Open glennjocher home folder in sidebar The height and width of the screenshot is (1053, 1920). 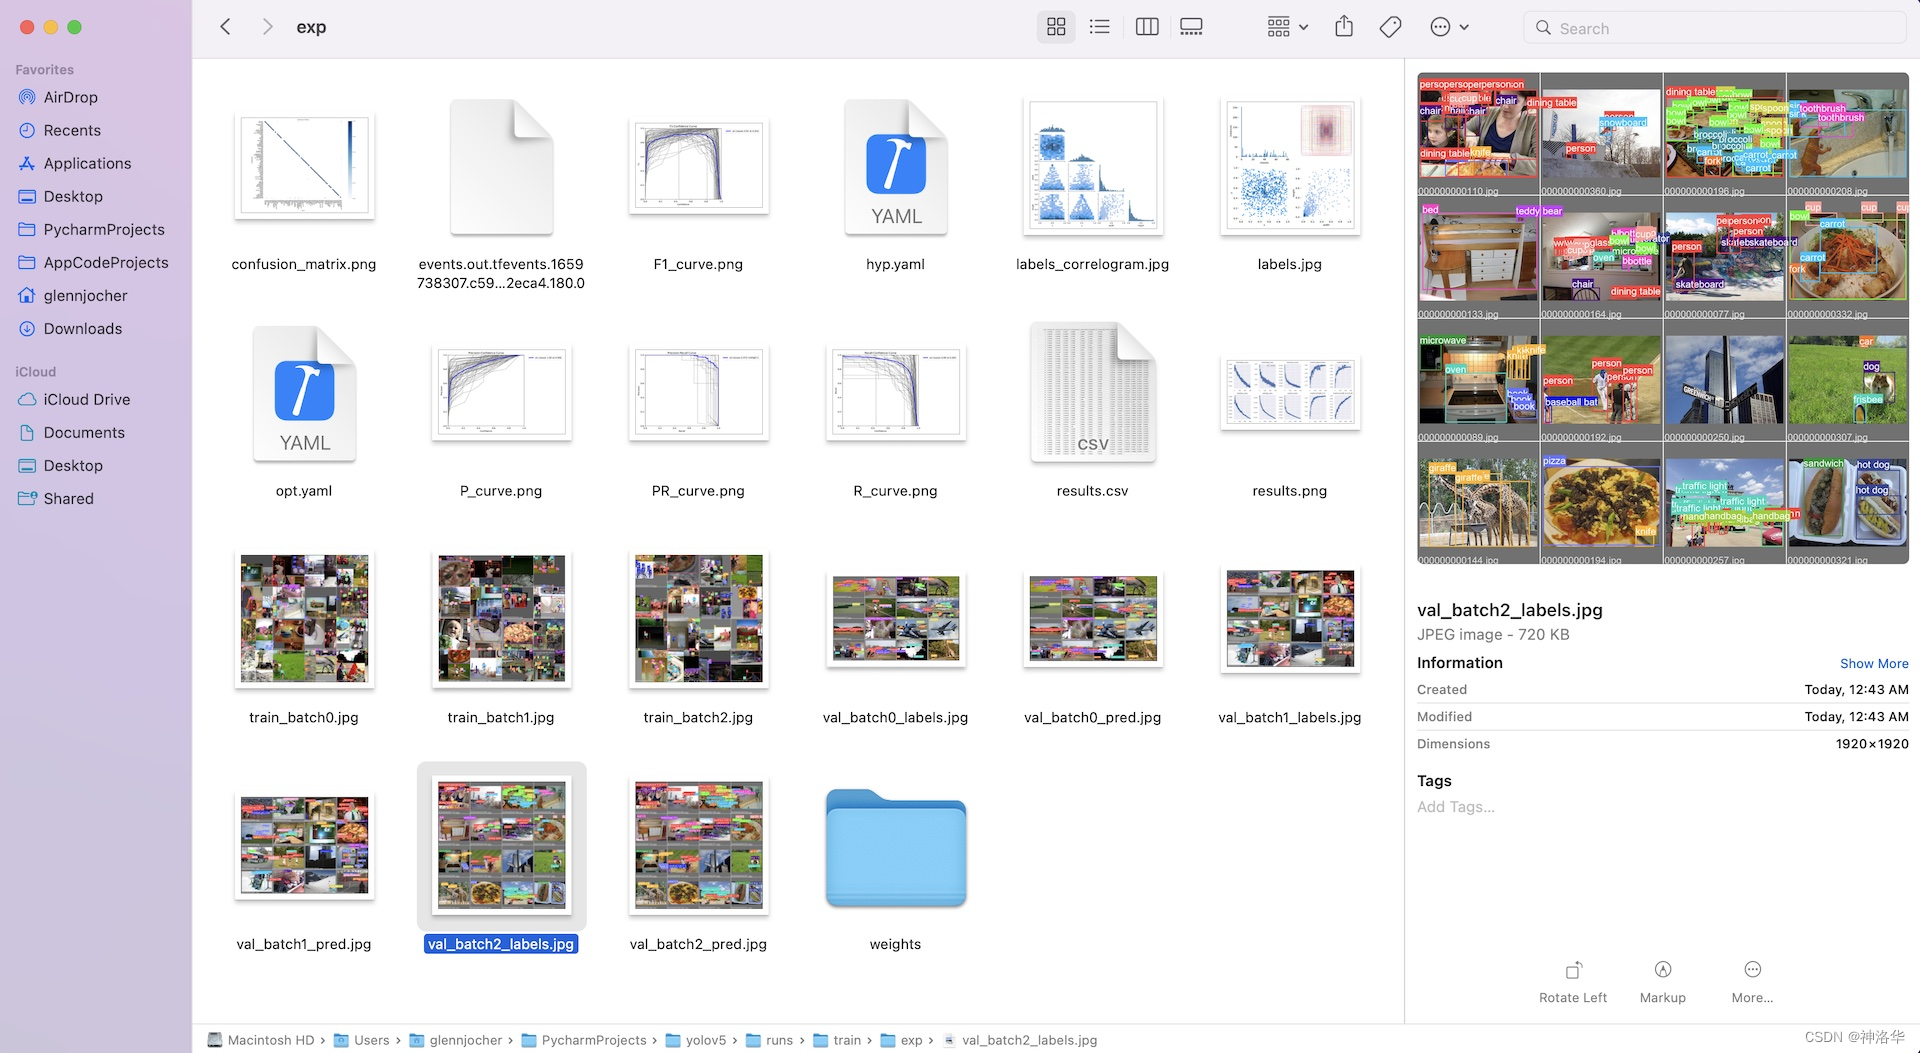pyautogui.click(x=85, y=295)
